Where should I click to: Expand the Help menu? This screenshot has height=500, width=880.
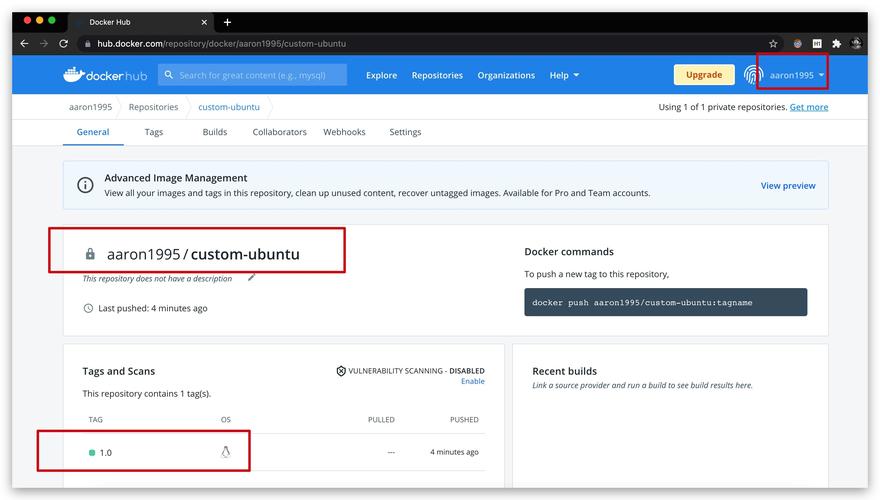point(564,75)
